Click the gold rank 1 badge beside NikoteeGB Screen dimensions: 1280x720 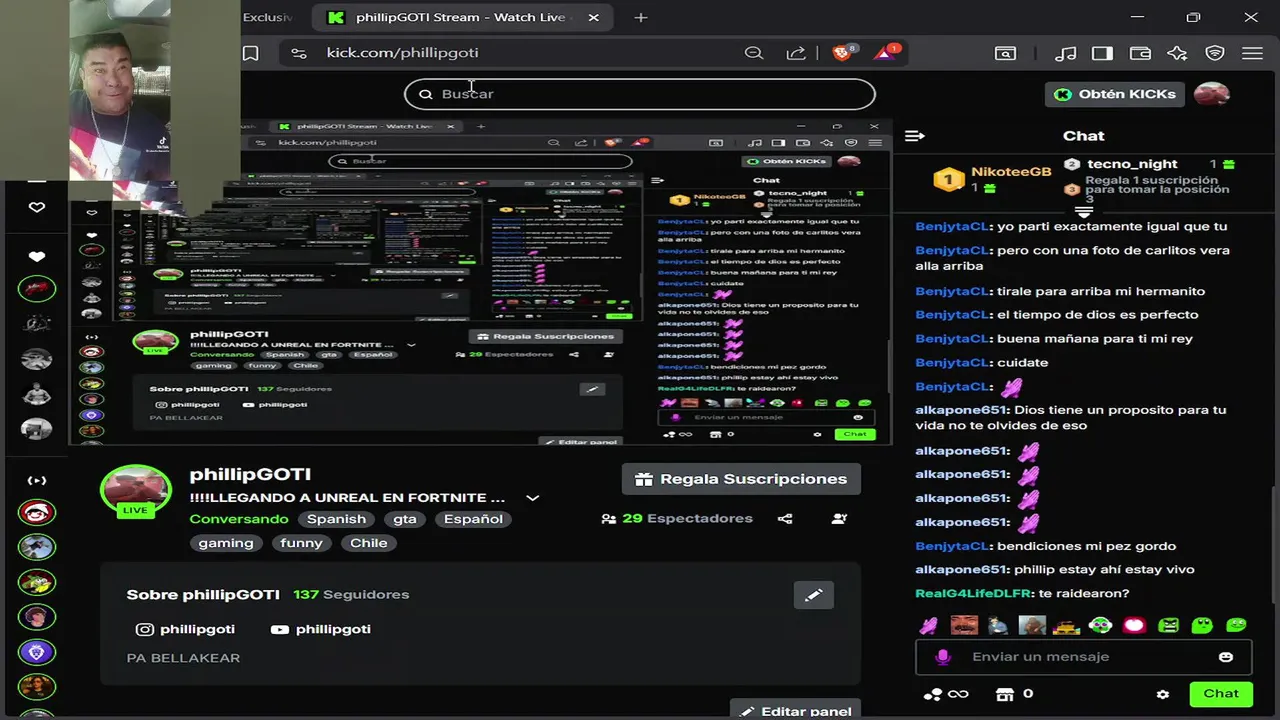pyautogui.click(x=948, y=180)
